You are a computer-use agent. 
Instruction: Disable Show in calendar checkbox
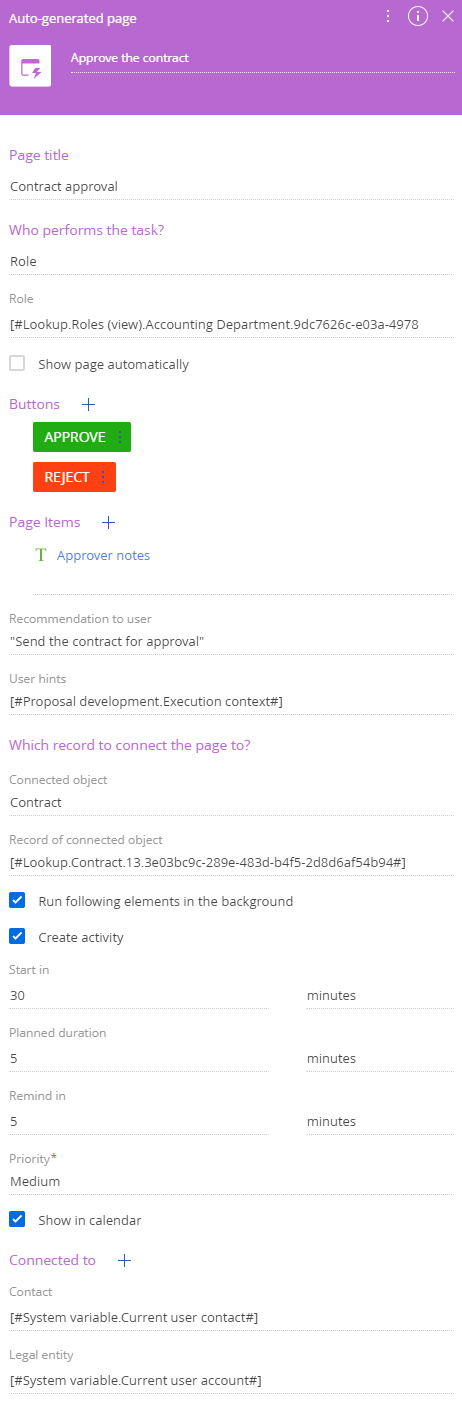point(17,1220)
